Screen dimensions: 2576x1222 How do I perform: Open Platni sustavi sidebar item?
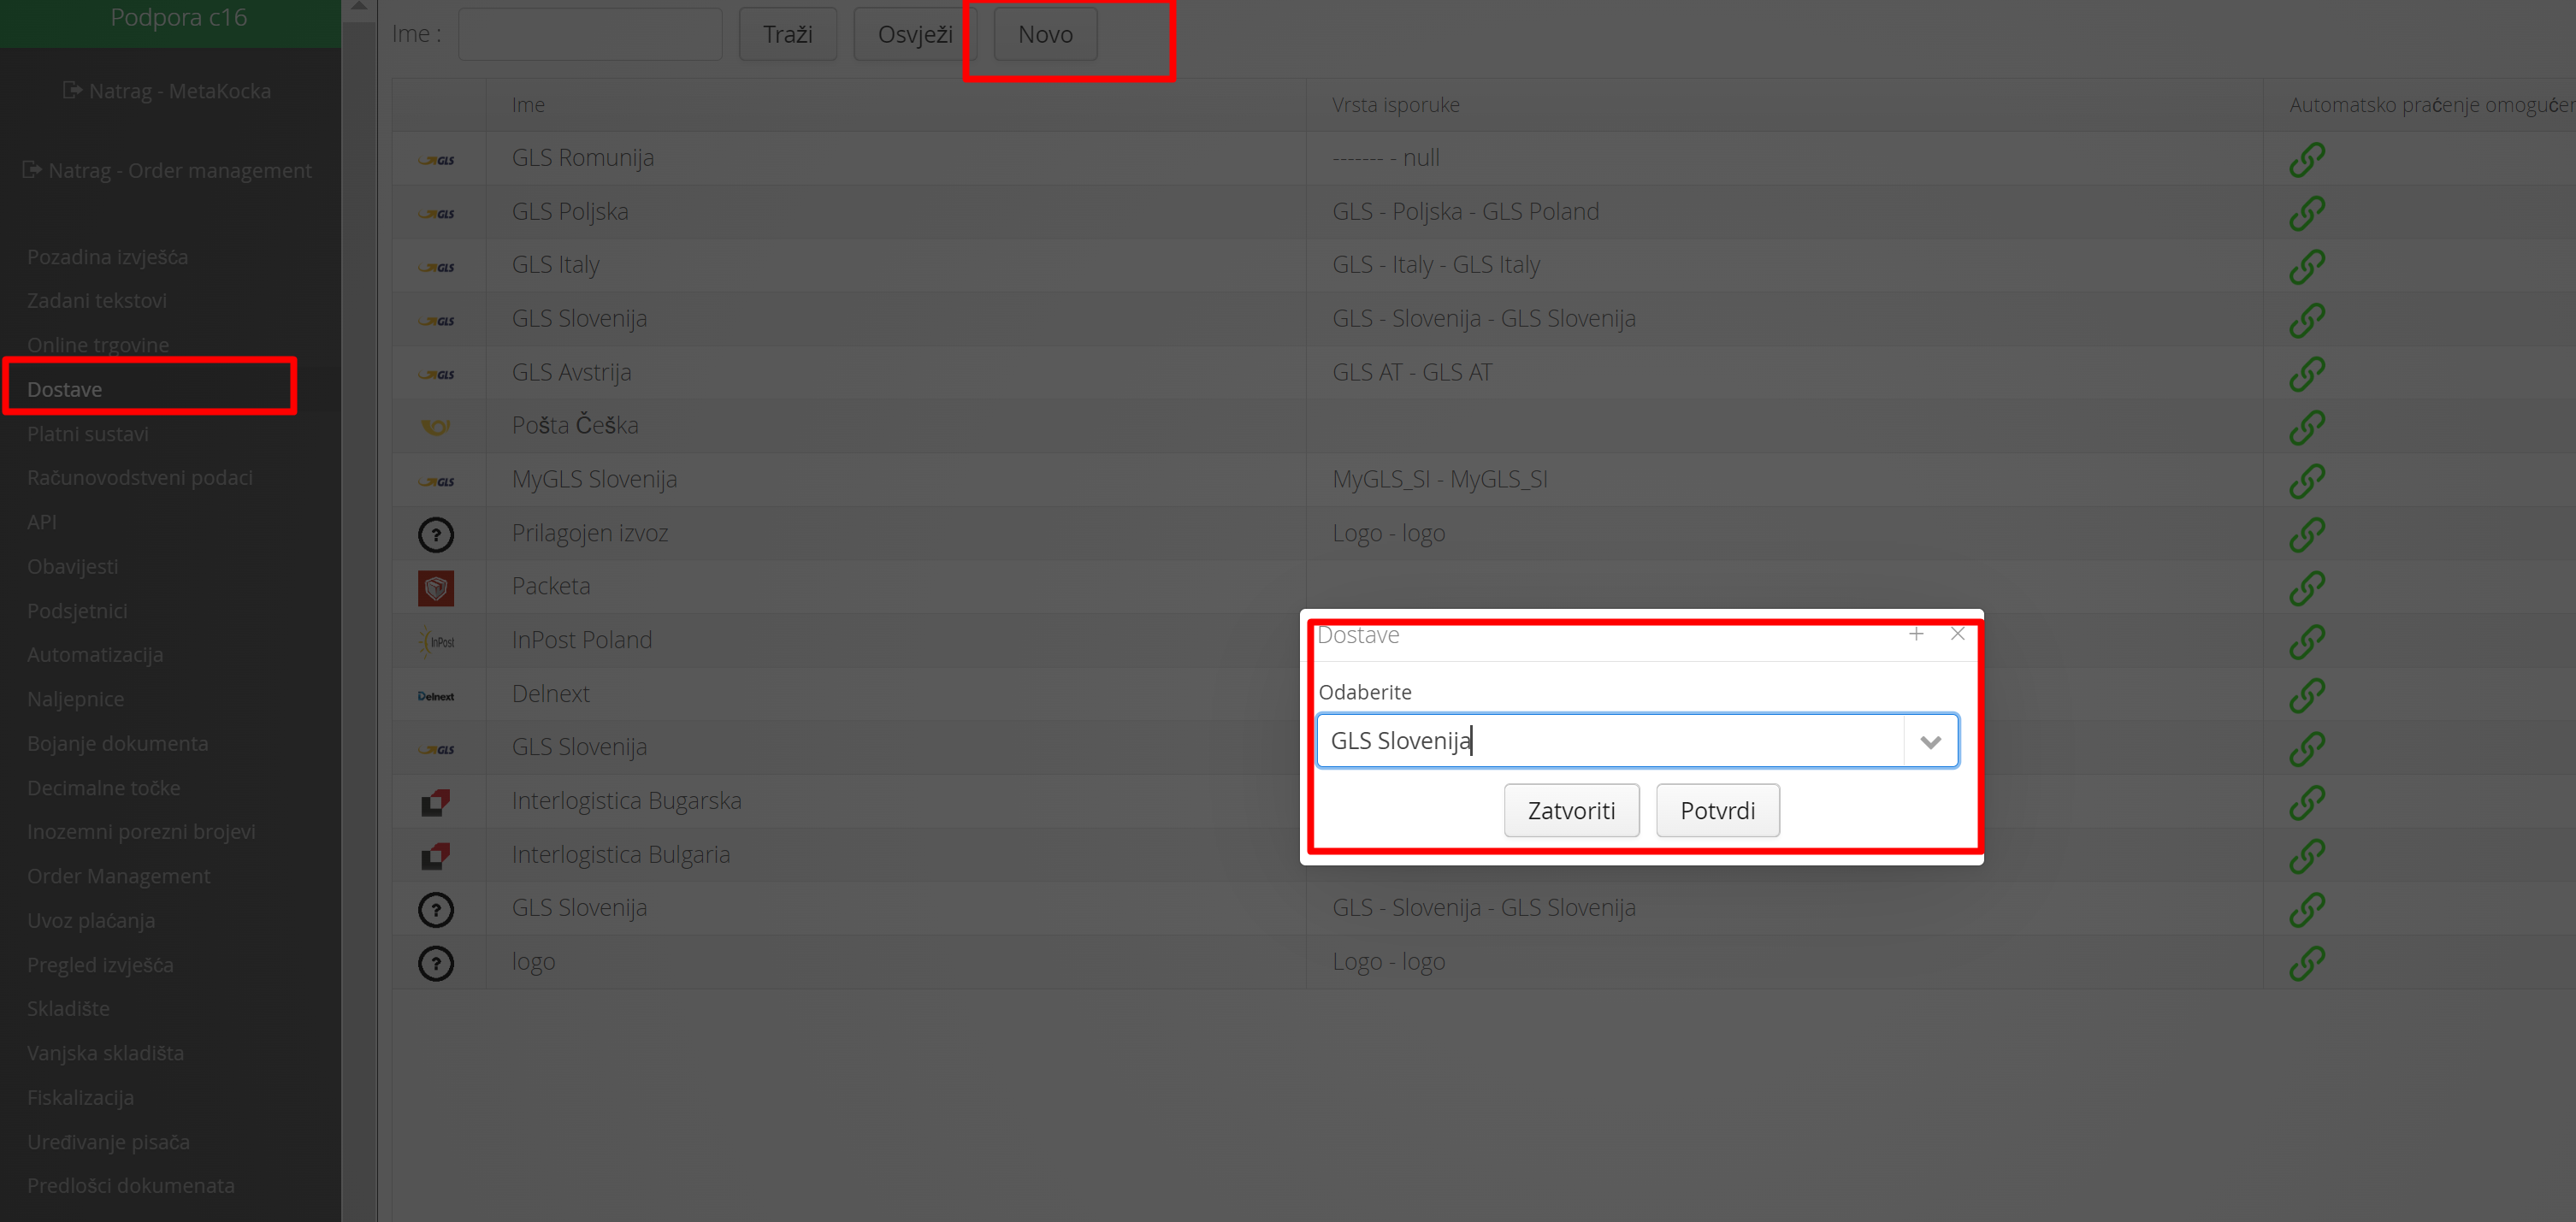click(88, 434)
